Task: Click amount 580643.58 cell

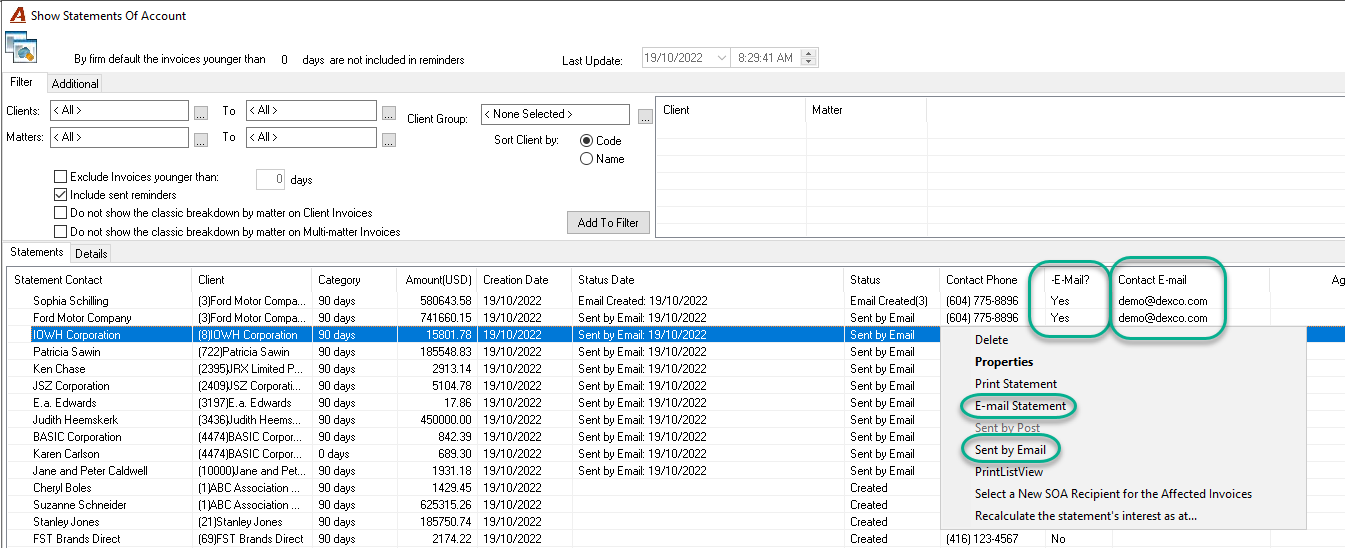Action: coord(446,301)
